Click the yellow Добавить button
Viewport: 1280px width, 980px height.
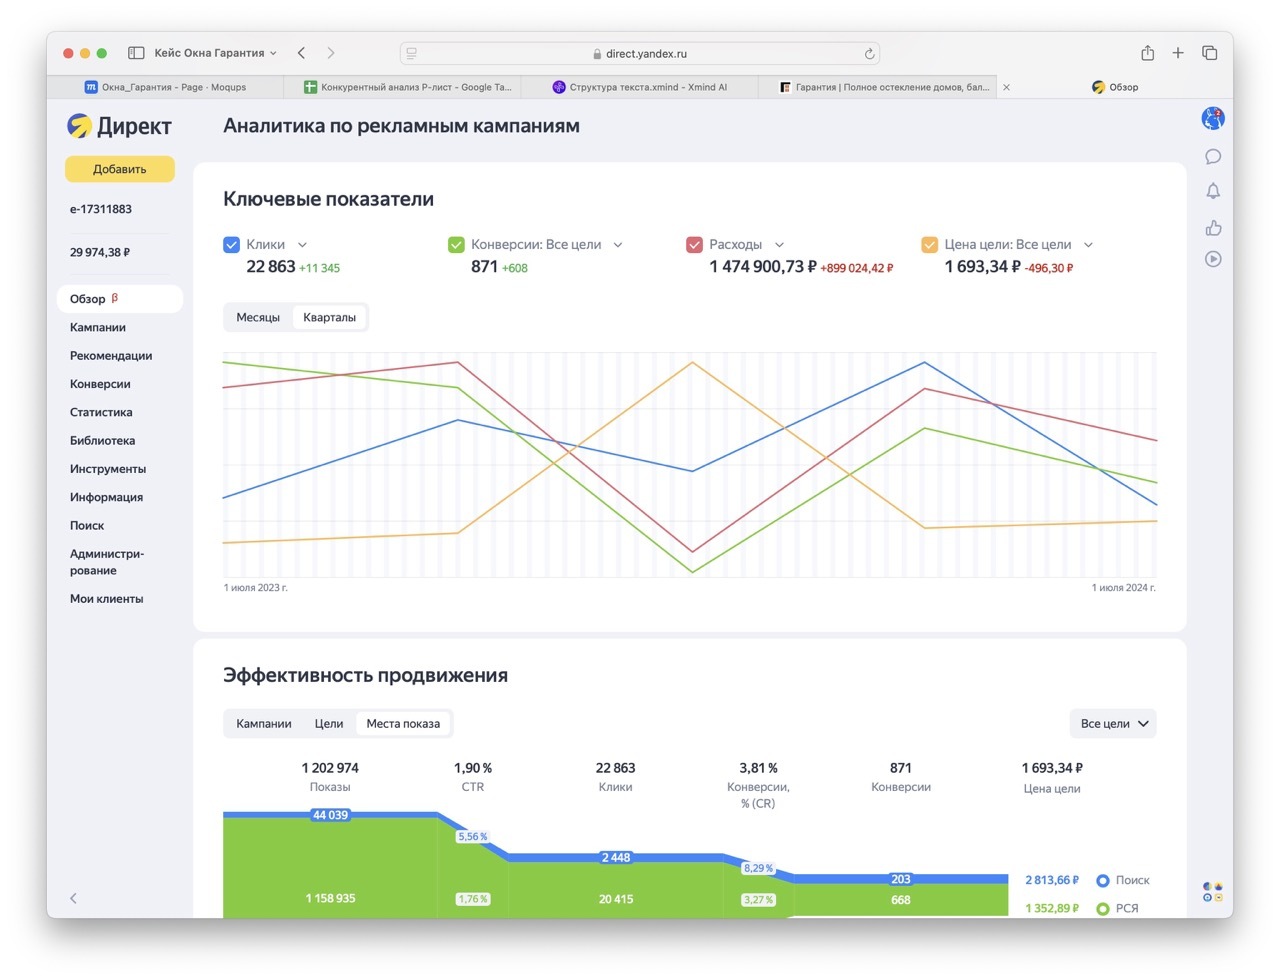pyautogui.click(x=120, y=169)
